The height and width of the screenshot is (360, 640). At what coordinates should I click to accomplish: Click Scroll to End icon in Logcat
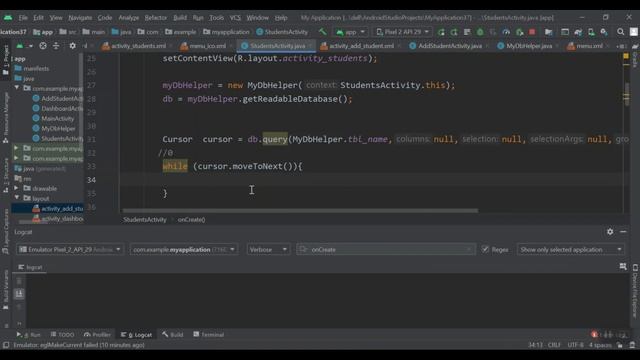(x=19, y=294)
